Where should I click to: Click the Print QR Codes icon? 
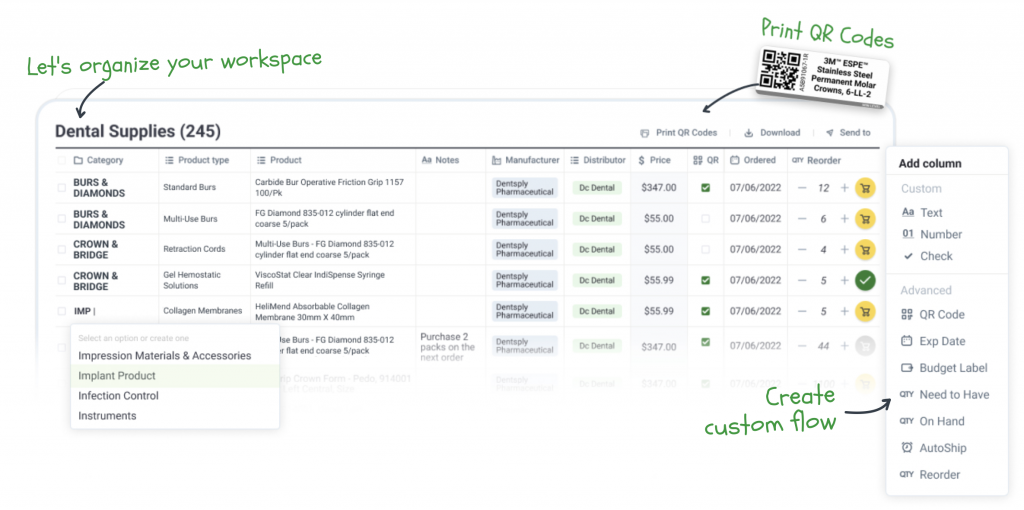[645, 133]
